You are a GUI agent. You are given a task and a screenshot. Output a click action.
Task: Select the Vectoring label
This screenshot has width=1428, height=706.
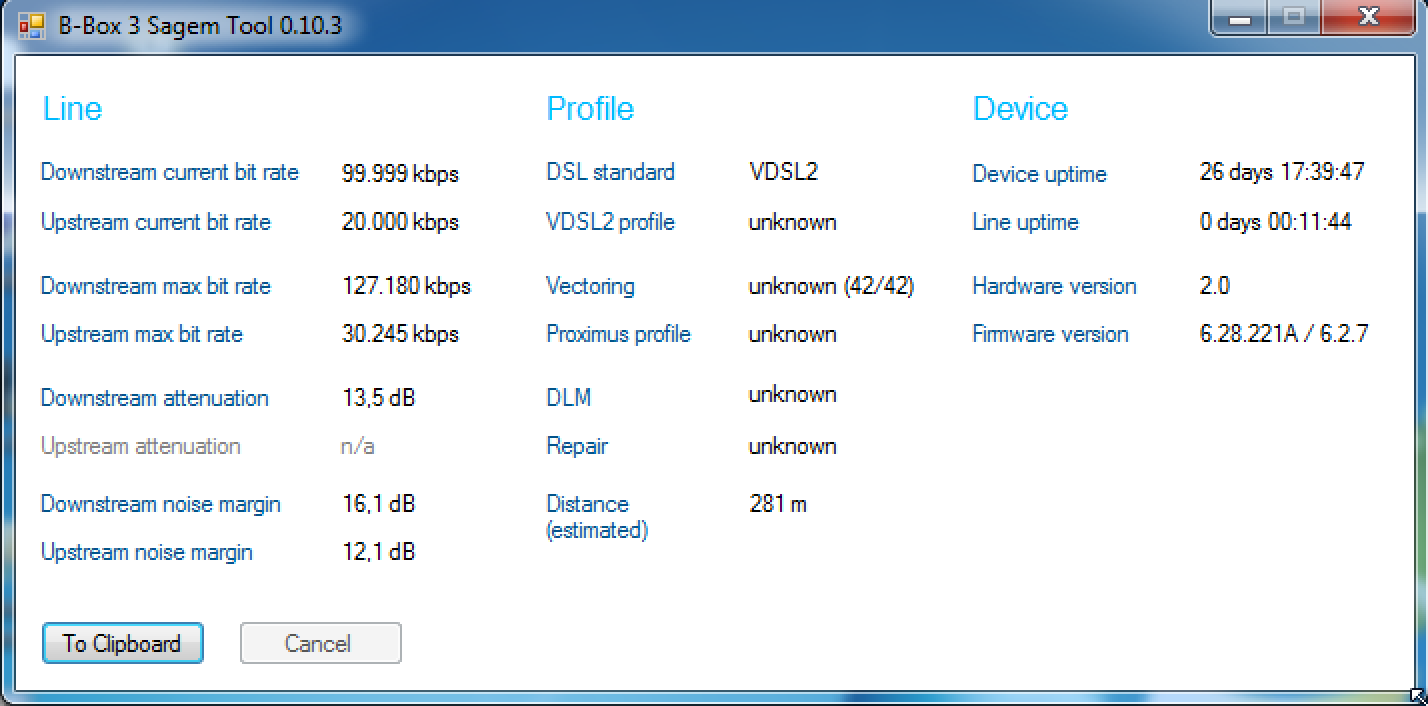(x=590, y=286)
